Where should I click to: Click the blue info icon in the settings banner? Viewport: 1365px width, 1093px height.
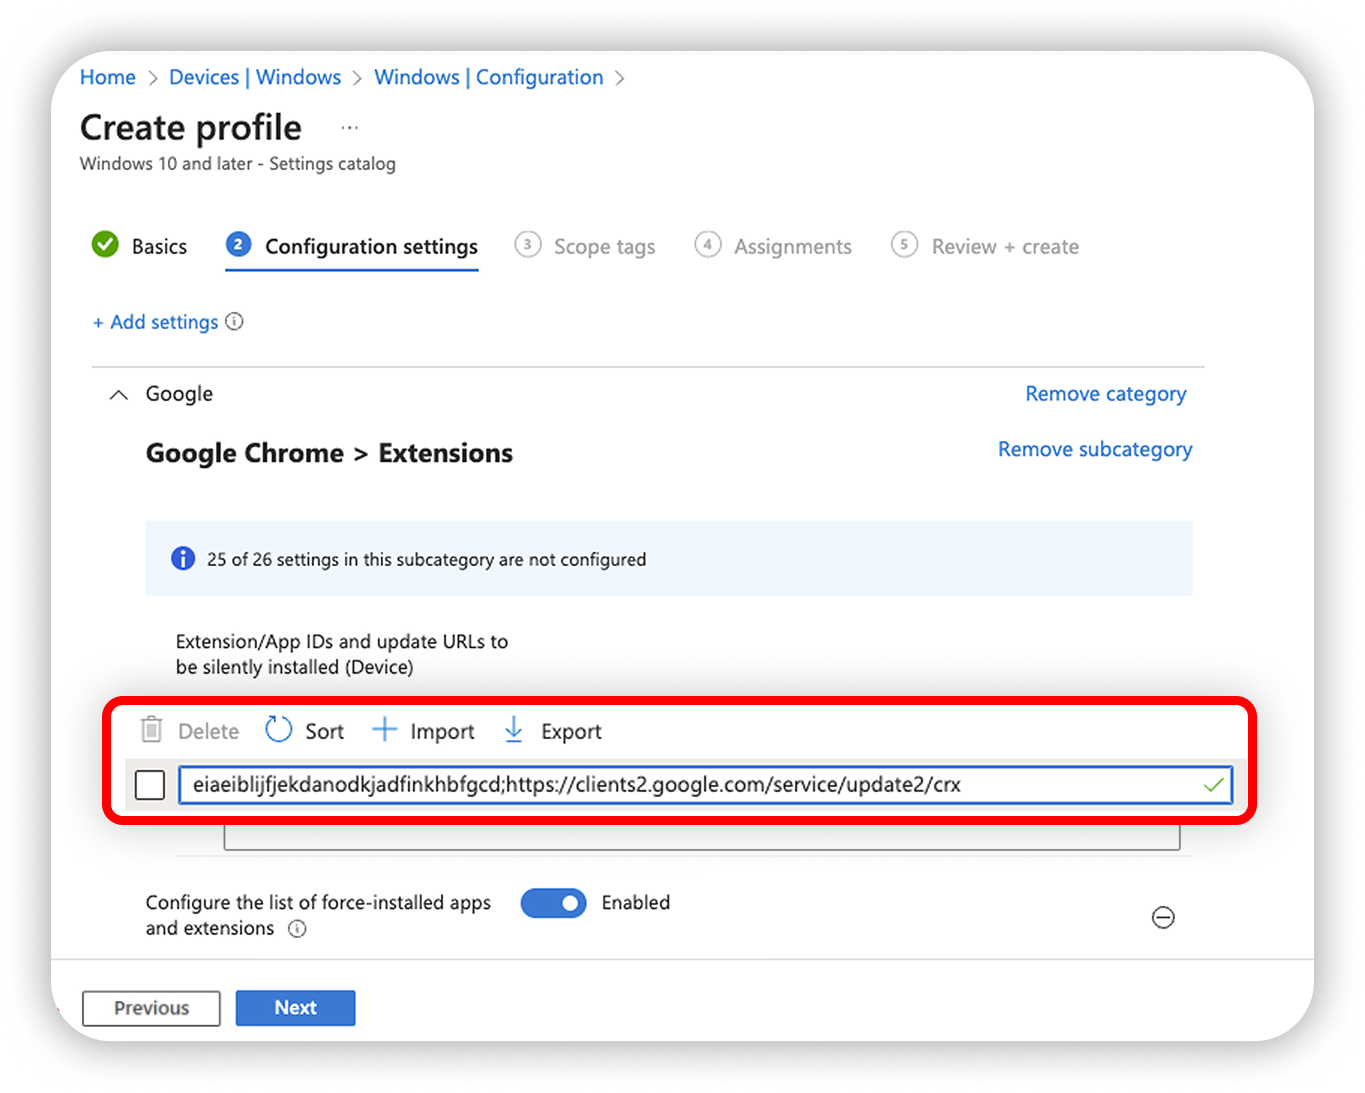click(183, 558)
